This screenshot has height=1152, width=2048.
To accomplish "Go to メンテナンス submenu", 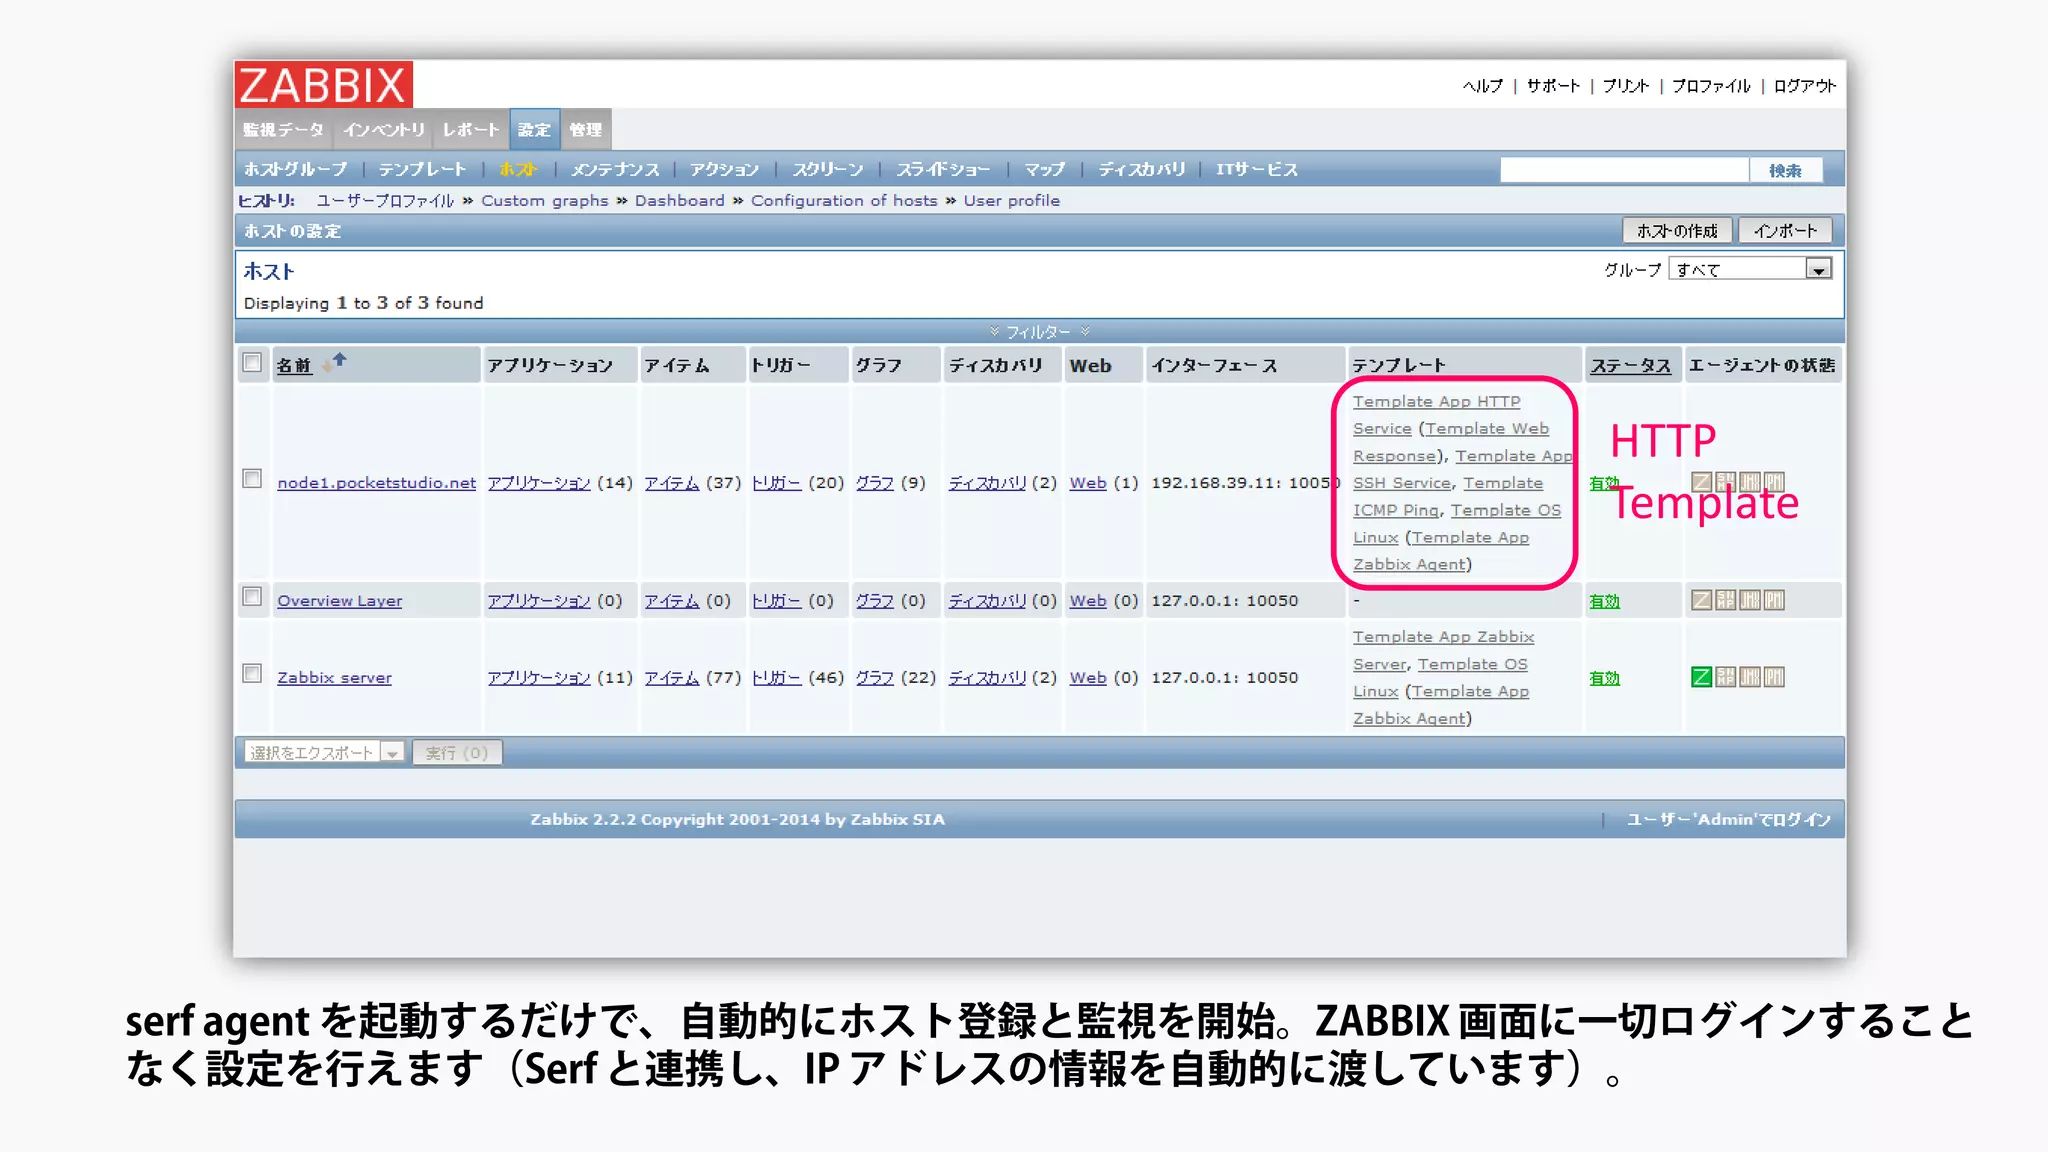I will 615,169.
